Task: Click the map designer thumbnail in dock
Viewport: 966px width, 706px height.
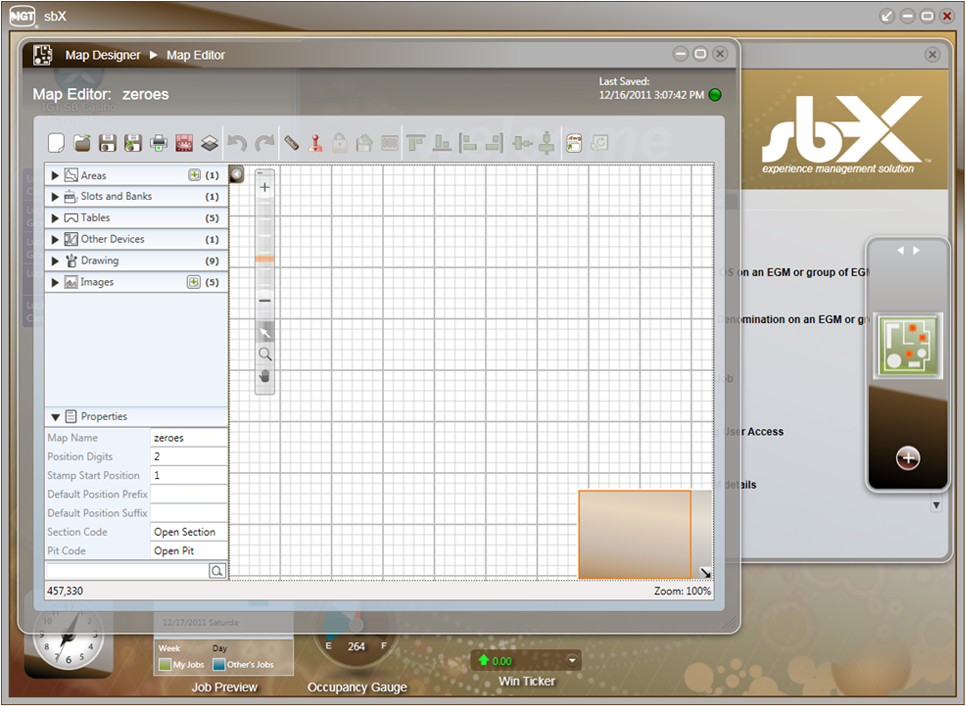Action: [908, 345]
